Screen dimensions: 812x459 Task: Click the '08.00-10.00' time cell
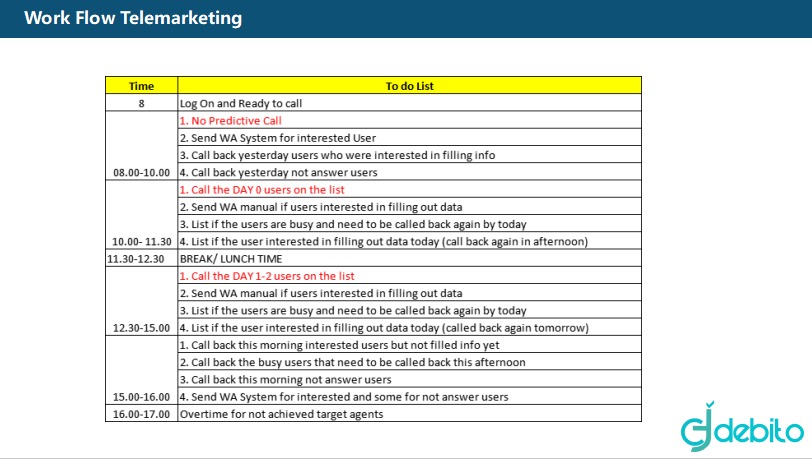141,146
